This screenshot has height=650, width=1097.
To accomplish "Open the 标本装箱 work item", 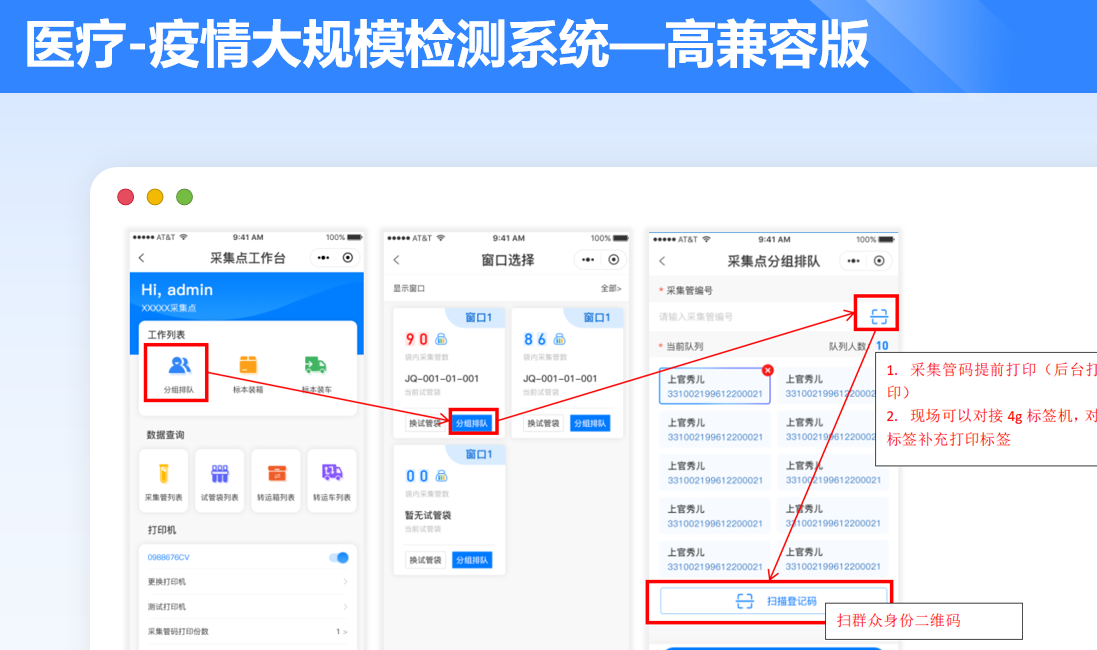I will [248, 374].
